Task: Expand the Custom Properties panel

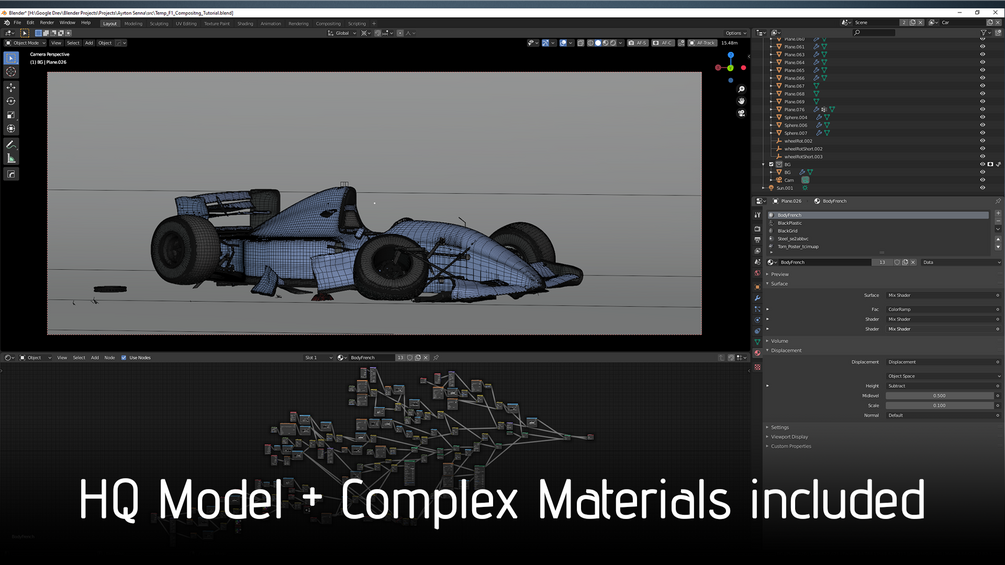Action: click(790, 446)
